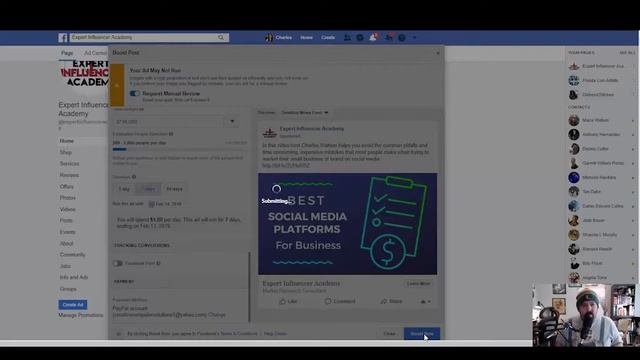The width and height of the screenshot is (640, 360).
Task: Click the Like icon under ad preview
Action: coord(282,301)
